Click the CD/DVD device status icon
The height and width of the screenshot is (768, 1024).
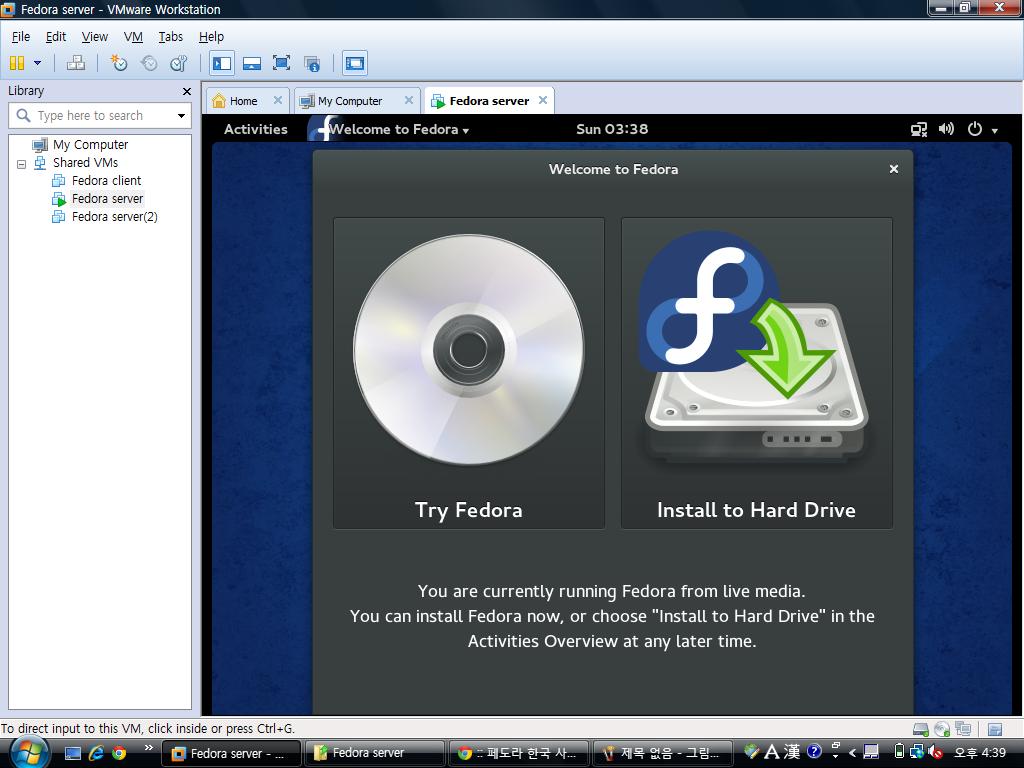point(942,729)
